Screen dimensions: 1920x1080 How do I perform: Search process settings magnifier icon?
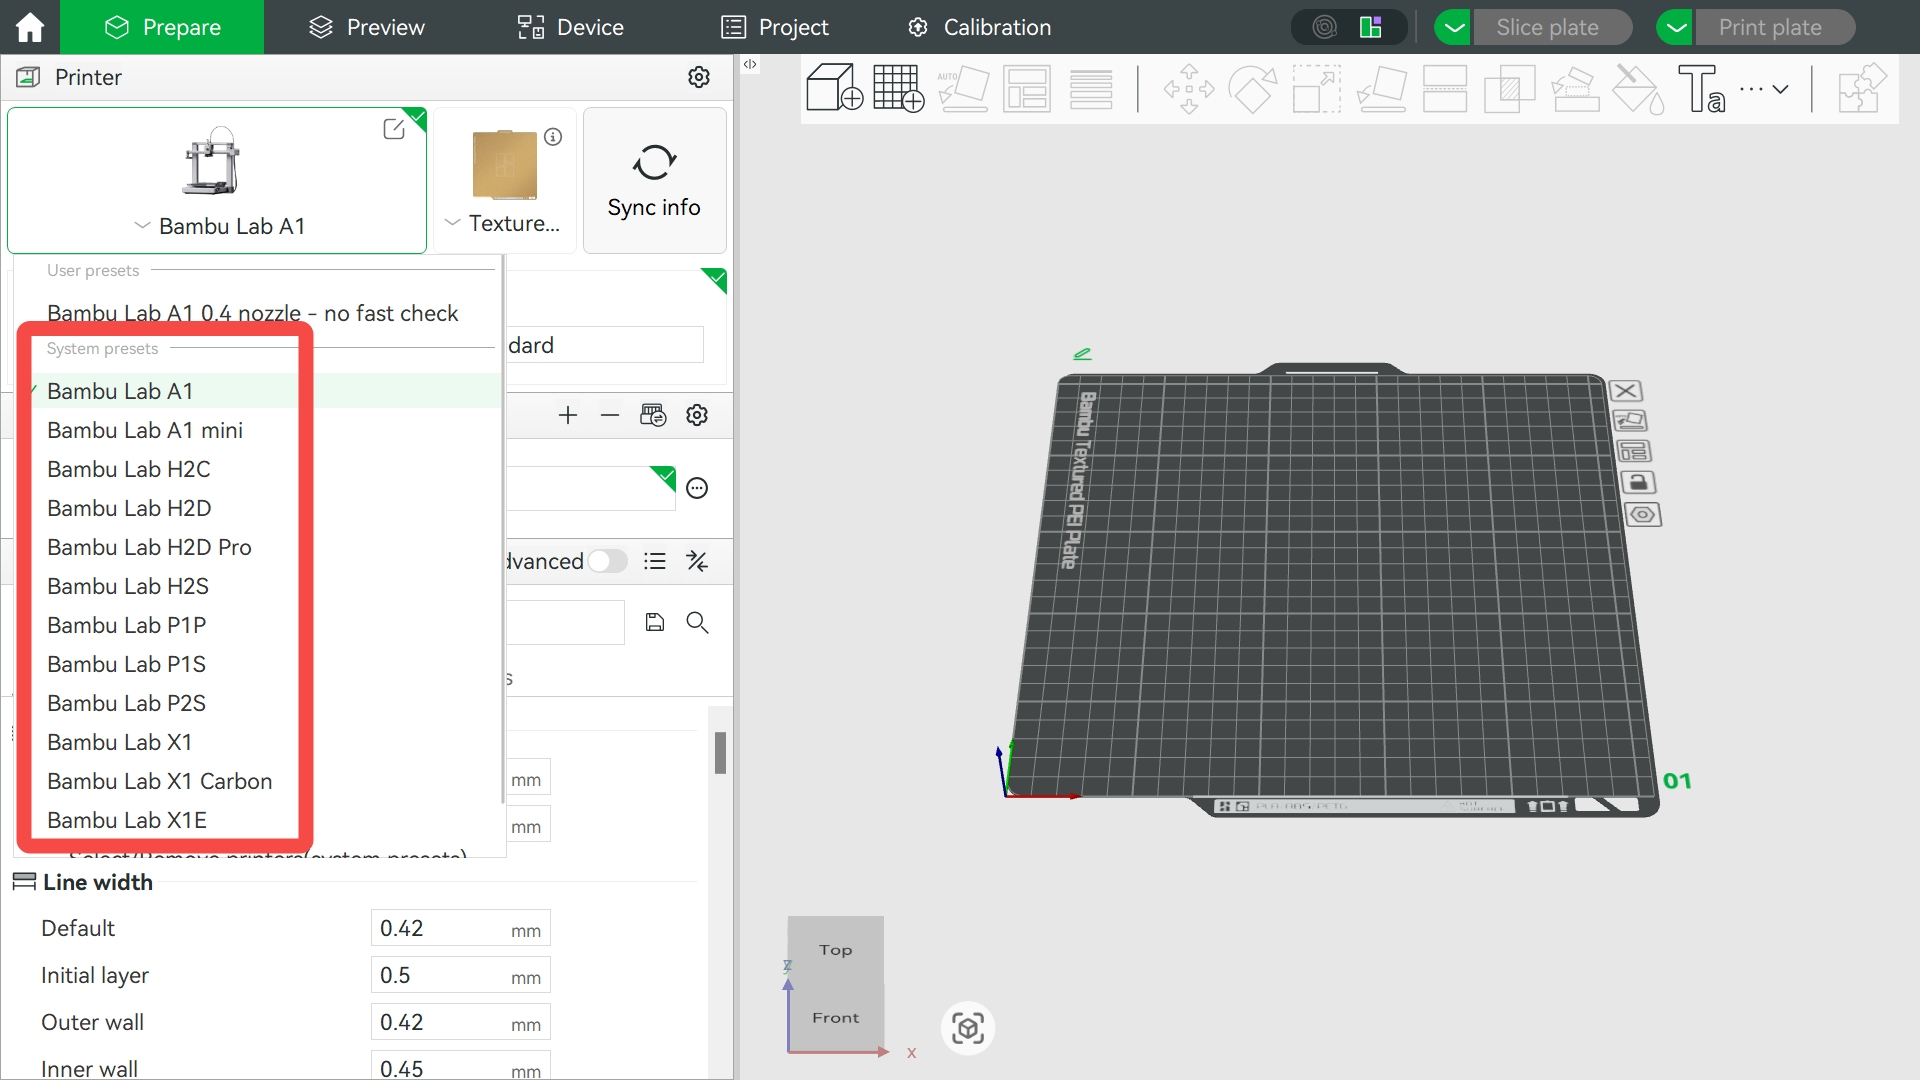click(x=697, y=622)
